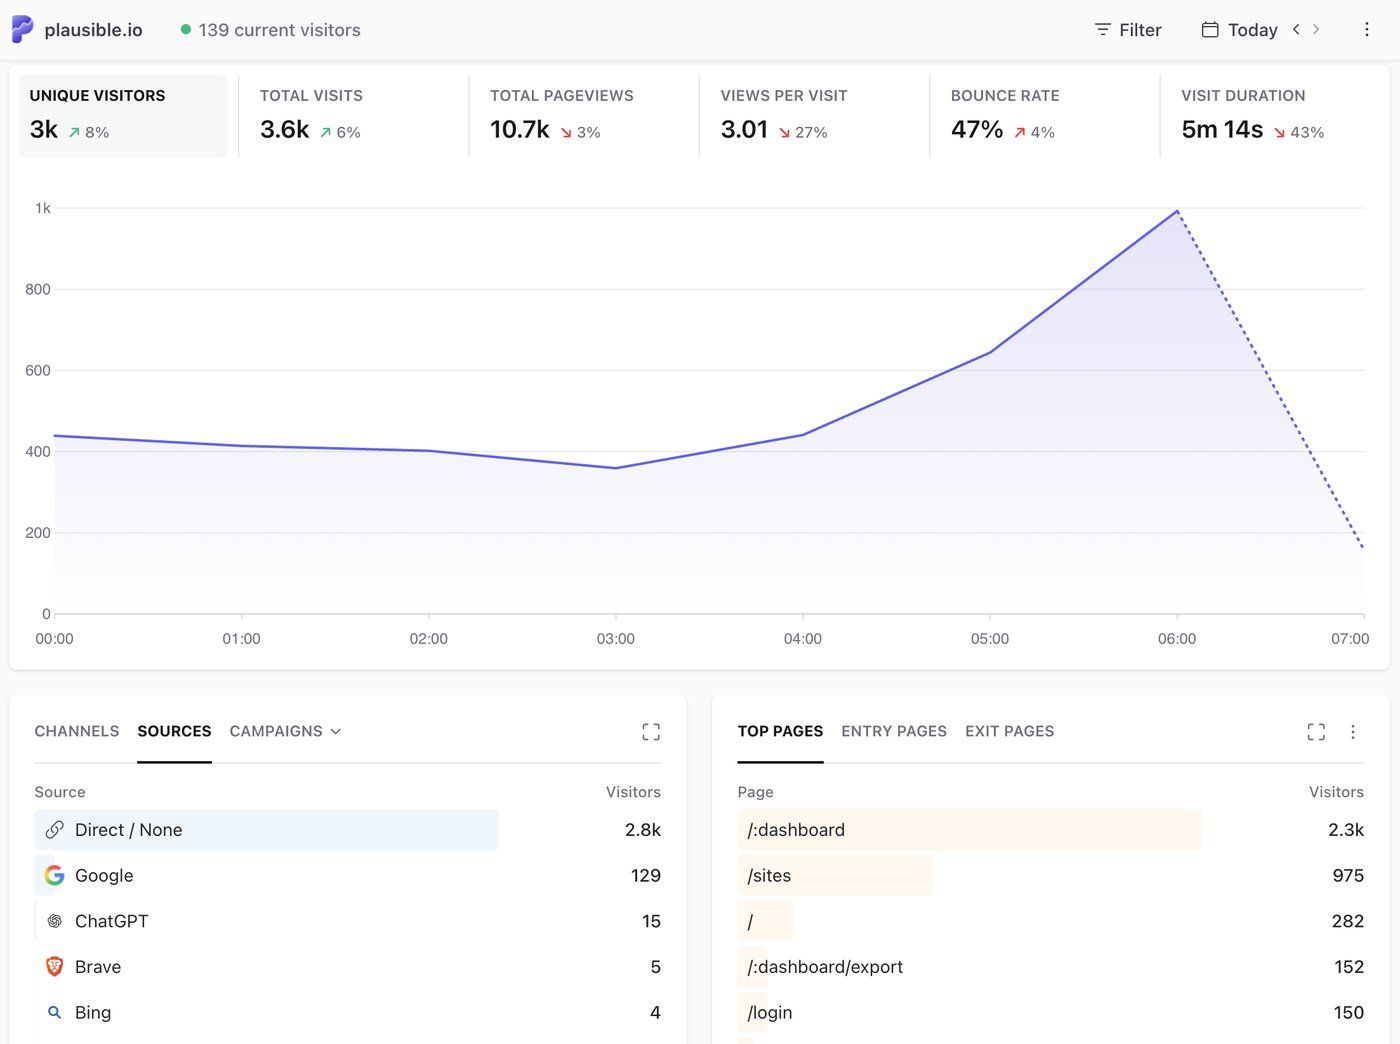The width and height of the screenshot is (1400, 1044).
Task: Select the Unique Visitors metric
Action: [x=123, y=116]
